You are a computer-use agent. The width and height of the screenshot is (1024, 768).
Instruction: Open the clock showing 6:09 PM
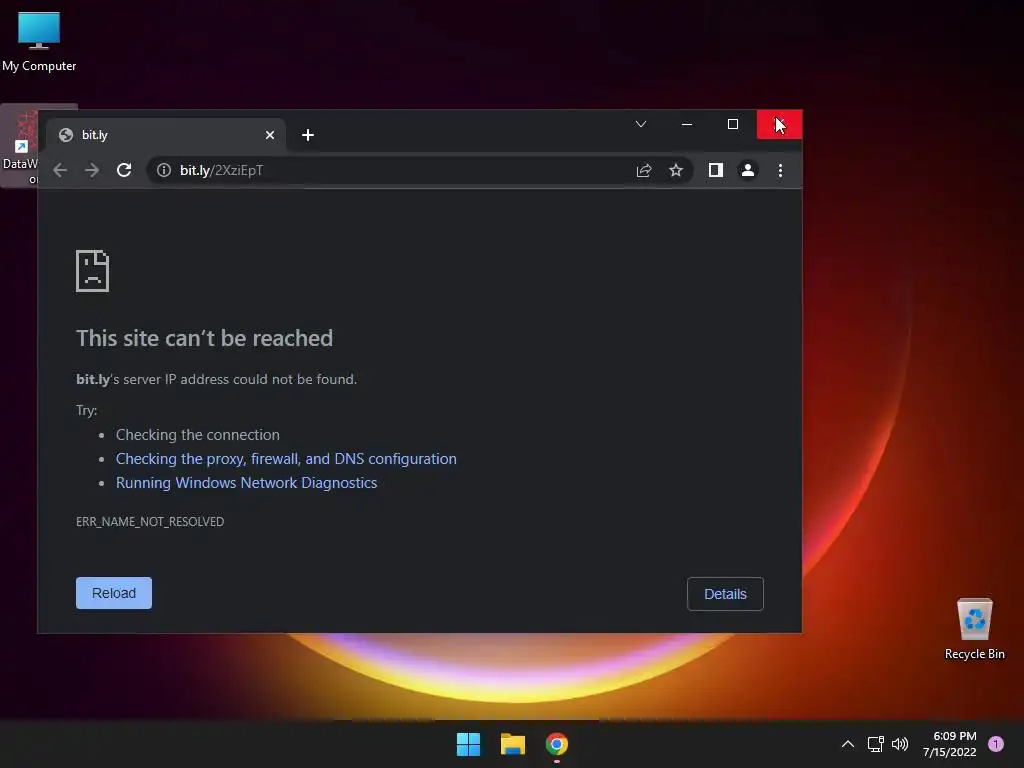[x=950, y=744]
